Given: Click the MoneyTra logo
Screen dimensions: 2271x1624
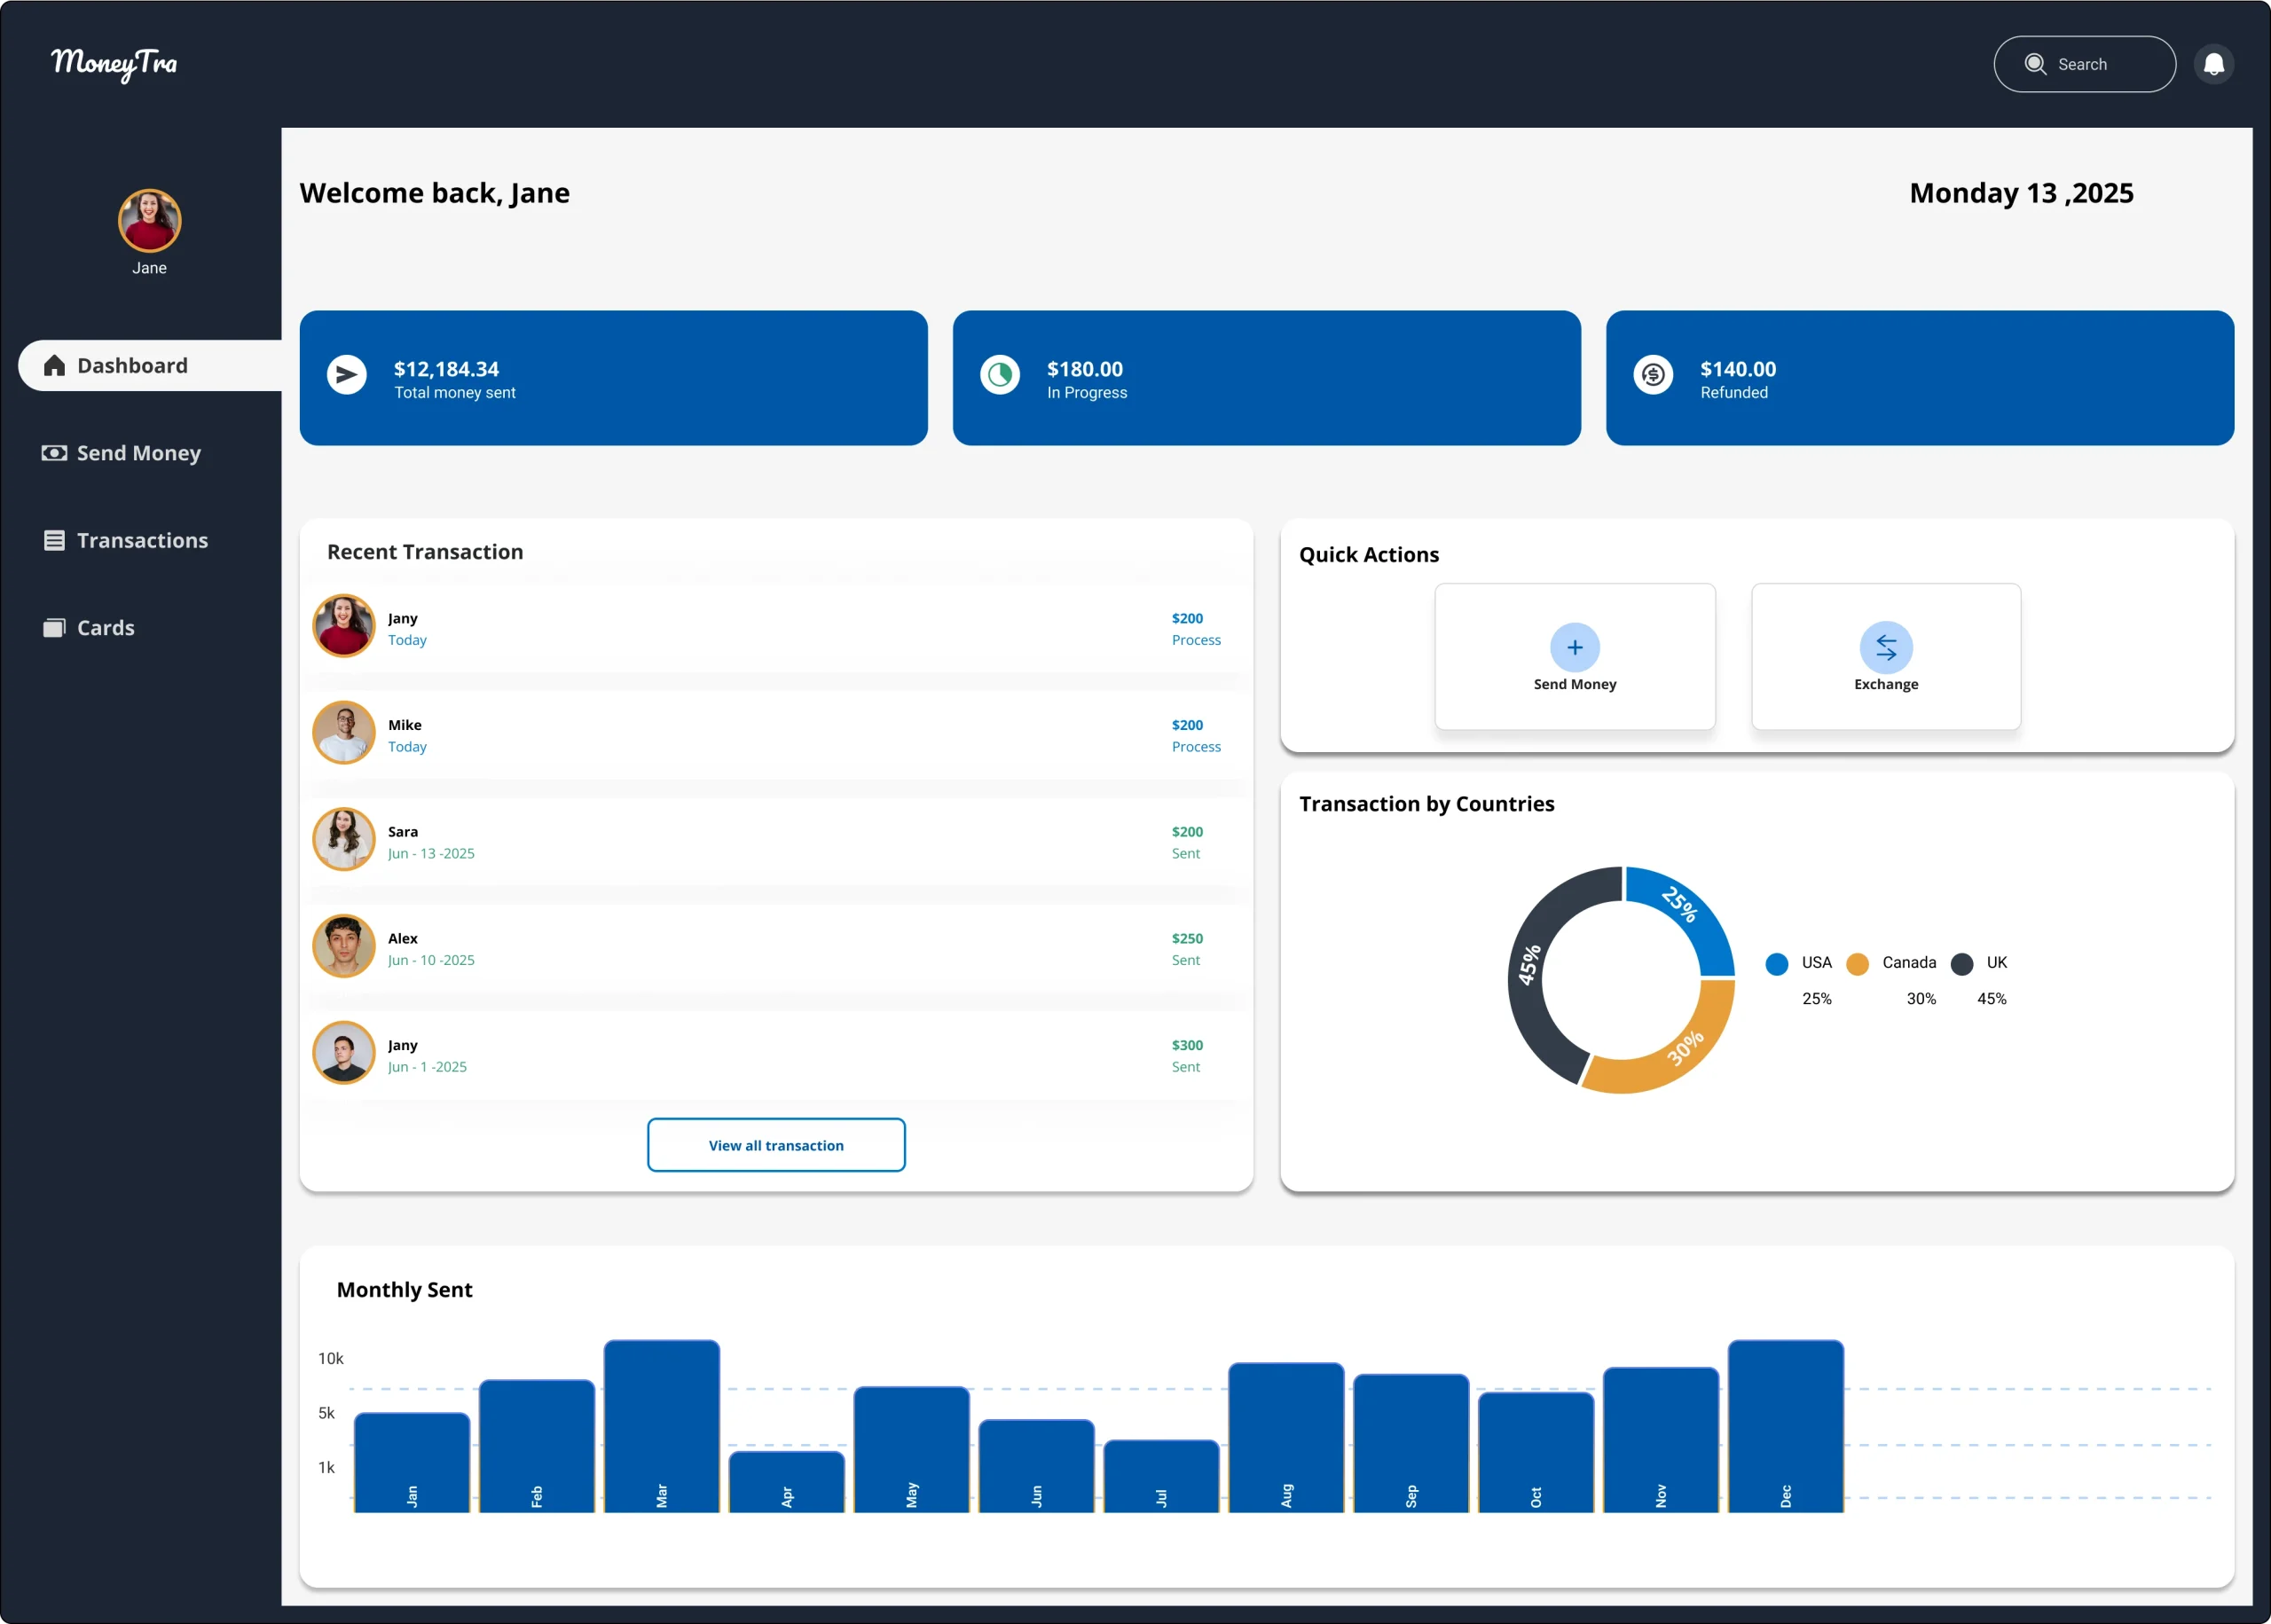Looking at the screenshot, I should click(114, 64).
